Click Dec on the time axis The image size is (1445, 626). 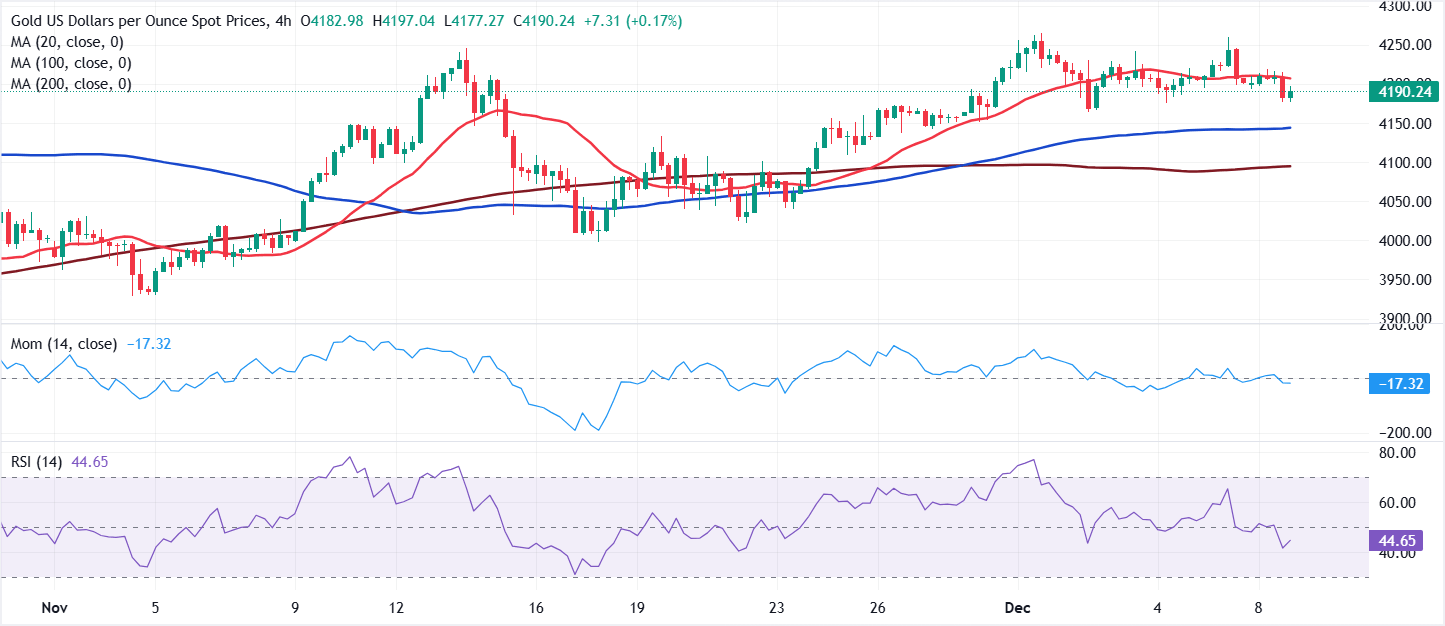click(1017, 606)
